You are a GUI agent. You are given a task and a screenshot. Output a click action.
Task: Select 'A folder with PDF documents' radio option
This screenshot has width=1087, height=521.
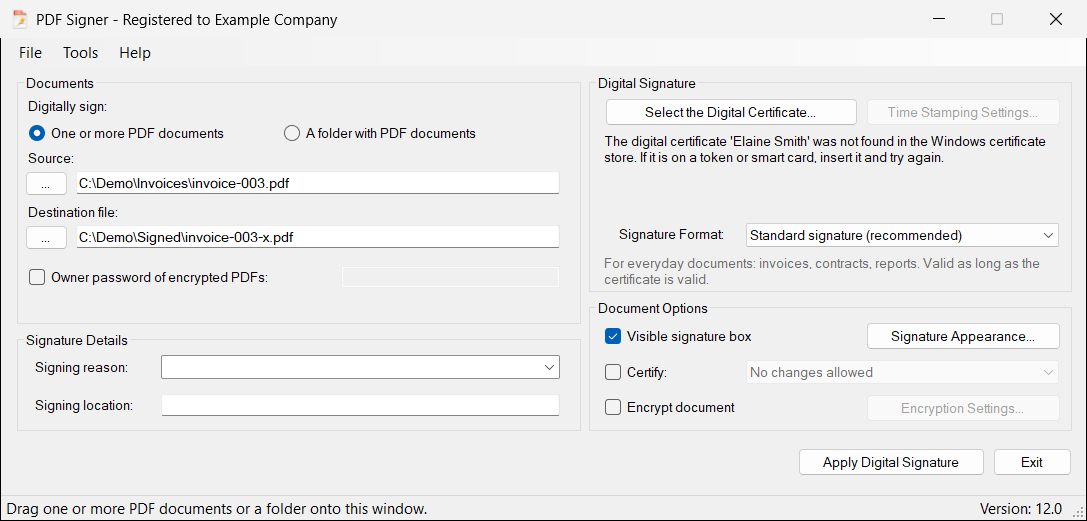(x=380, y=133)
